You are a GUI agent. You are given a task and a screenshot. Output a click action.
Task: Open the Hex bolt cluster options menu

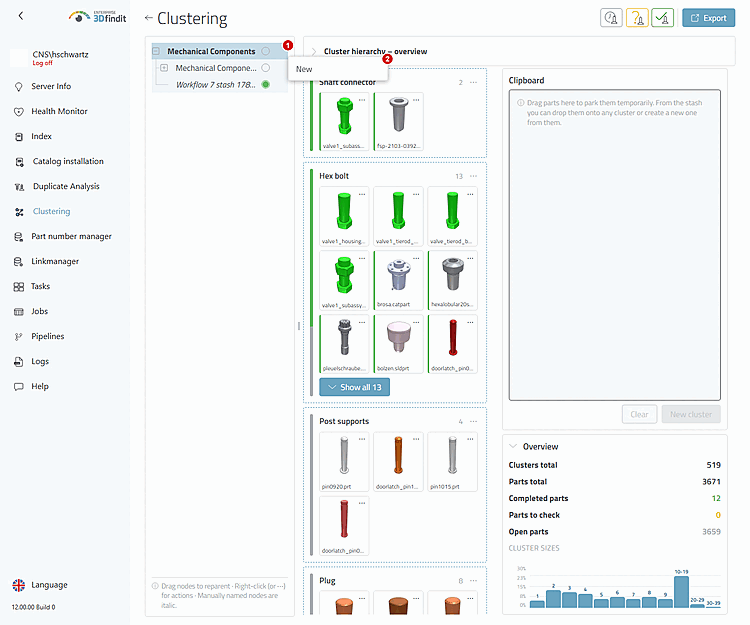473,176
